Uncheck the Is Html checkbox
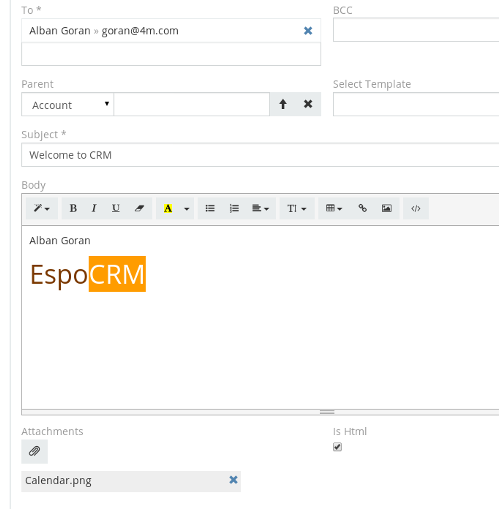The image size is (499, 509). click(x=337, y=447)
